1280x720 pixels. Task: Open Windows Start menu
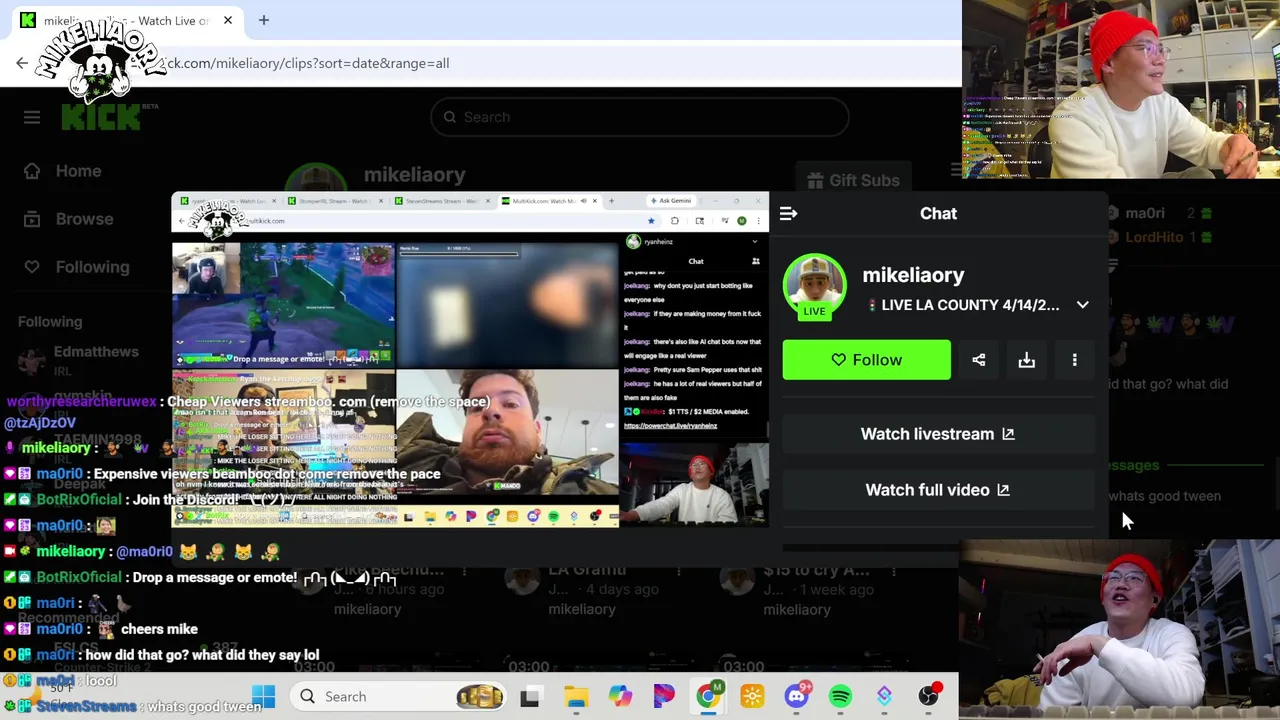tap(263, 696)
